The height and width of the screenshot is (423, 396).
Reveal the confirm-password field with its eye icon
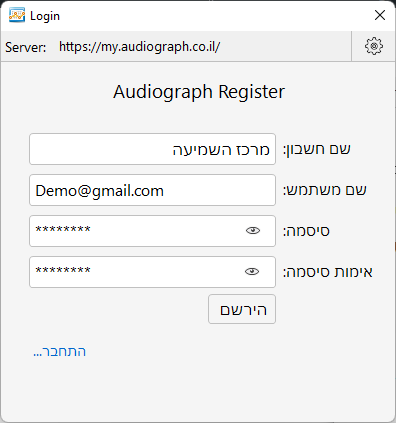(252, 272)
